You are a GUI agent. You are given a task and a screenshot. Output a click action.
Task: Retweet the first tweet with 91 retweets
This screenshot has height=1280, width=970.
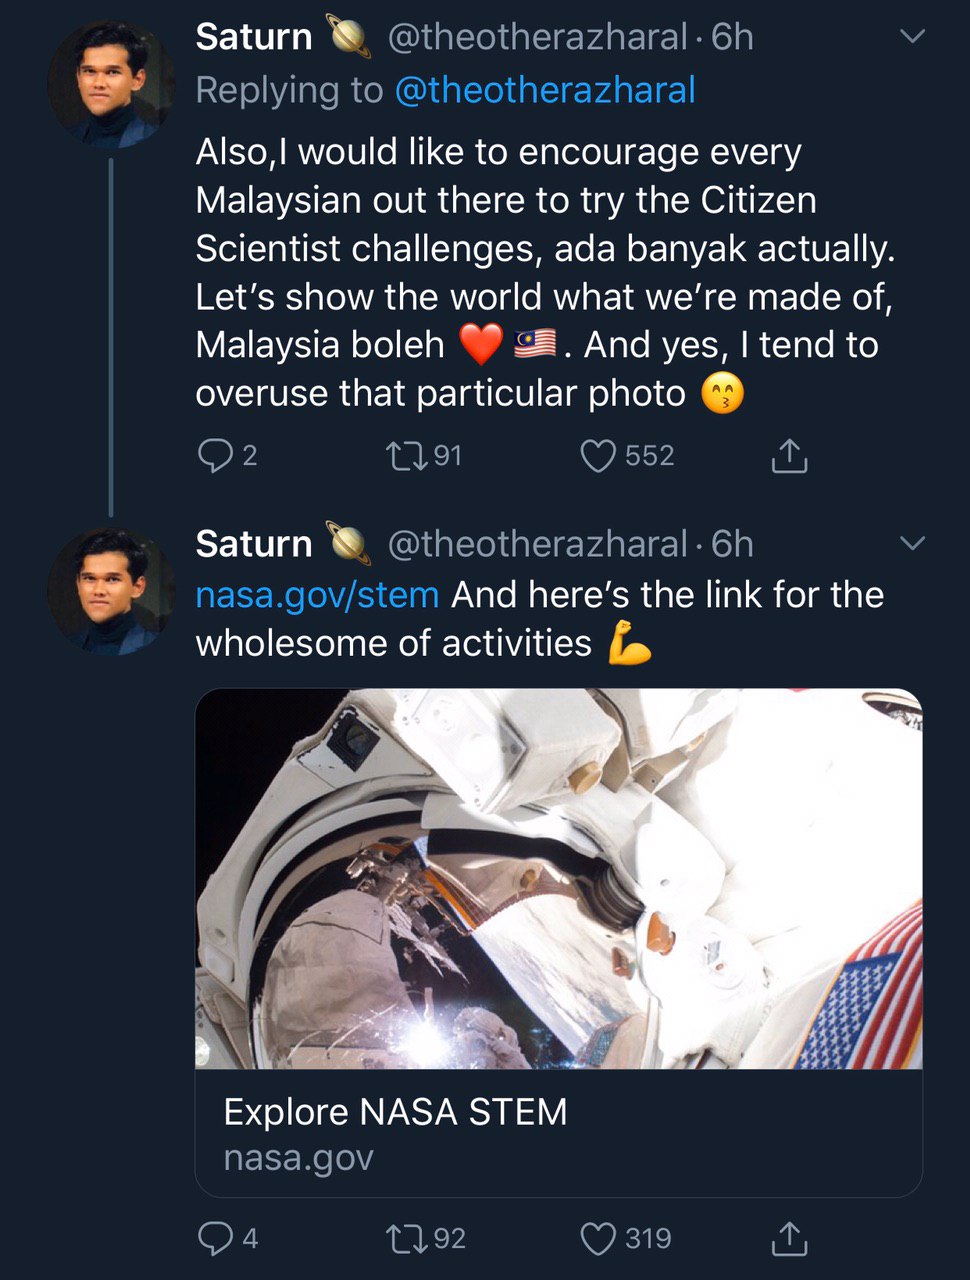404,456
